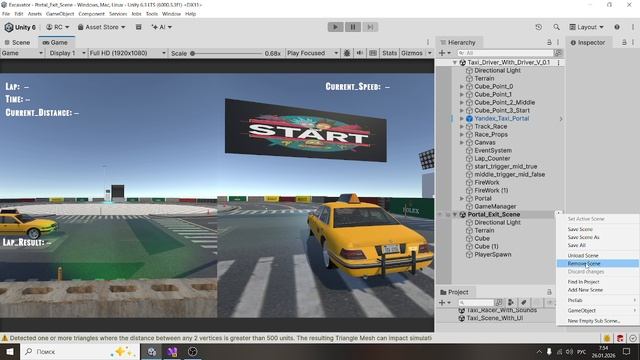Image resolution: width=640 pixels, height=360 pixels.
Task: Select the Hierarchy tab
Action: (x=458, y=42)
